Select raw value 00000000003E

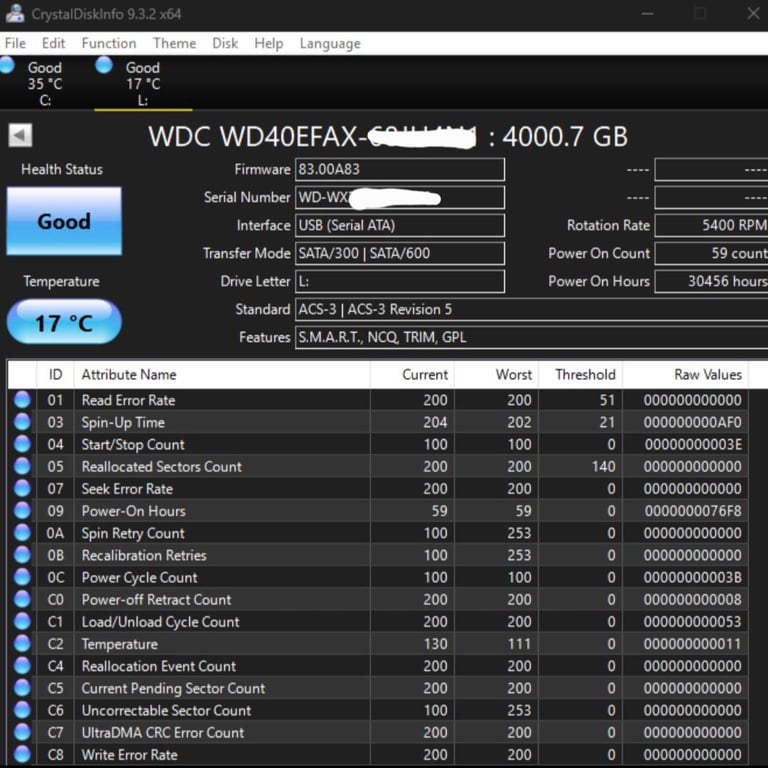tap(693, 444)
